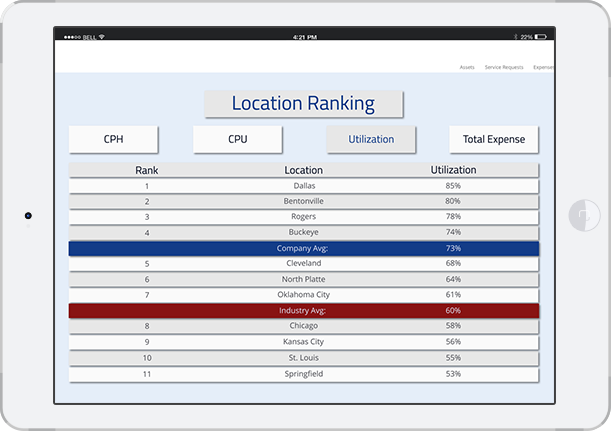Click the 61% utilization value
Image resolution: width=611 pixels, height=434 pixels.
453,295
